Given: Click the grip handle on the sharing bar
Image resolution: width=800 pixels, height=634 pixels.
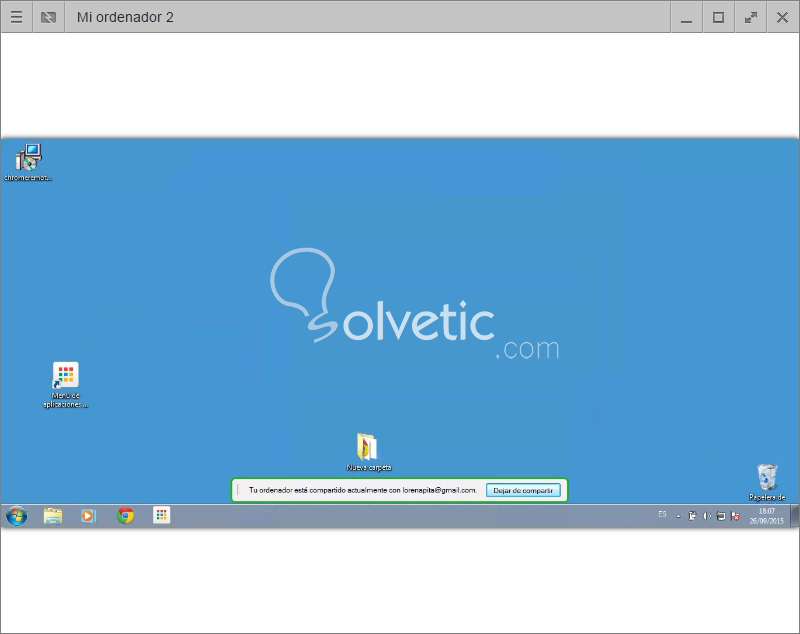Looking at the screenshot, I should pyautogui.click(x=238, y=490).
